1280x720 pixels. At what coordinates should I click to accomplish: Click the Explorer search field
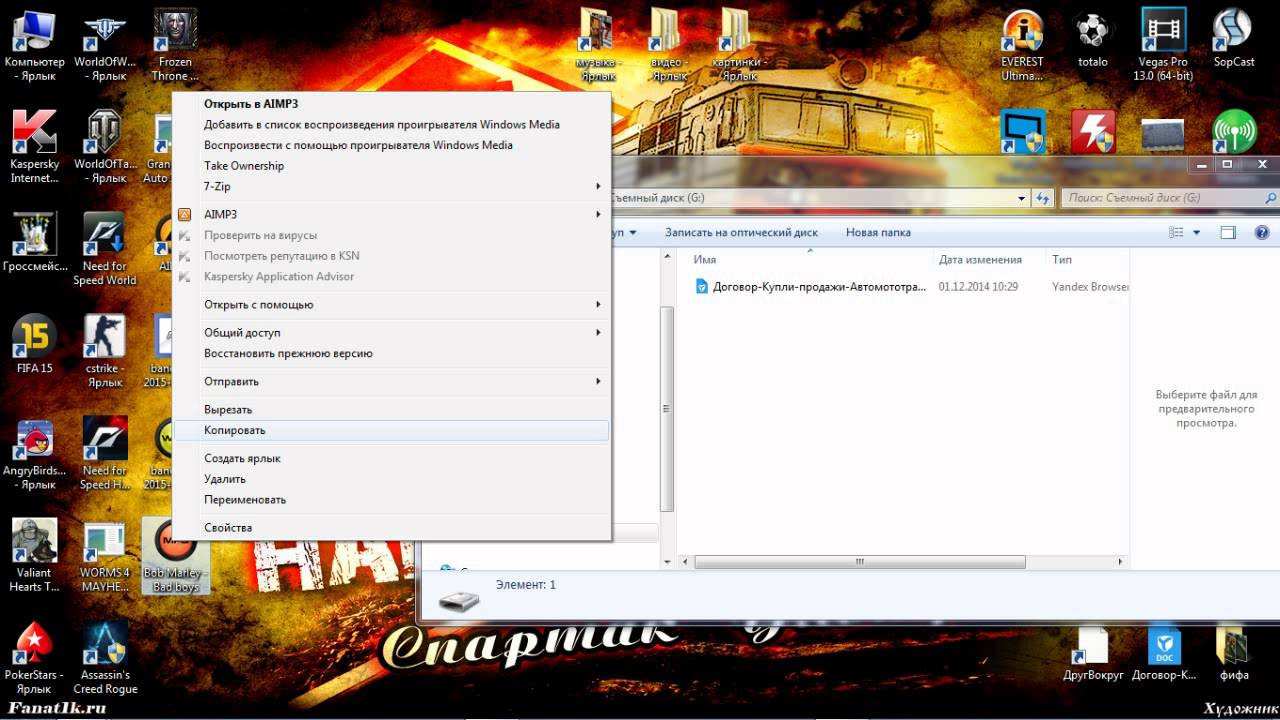coord(1169,198)
